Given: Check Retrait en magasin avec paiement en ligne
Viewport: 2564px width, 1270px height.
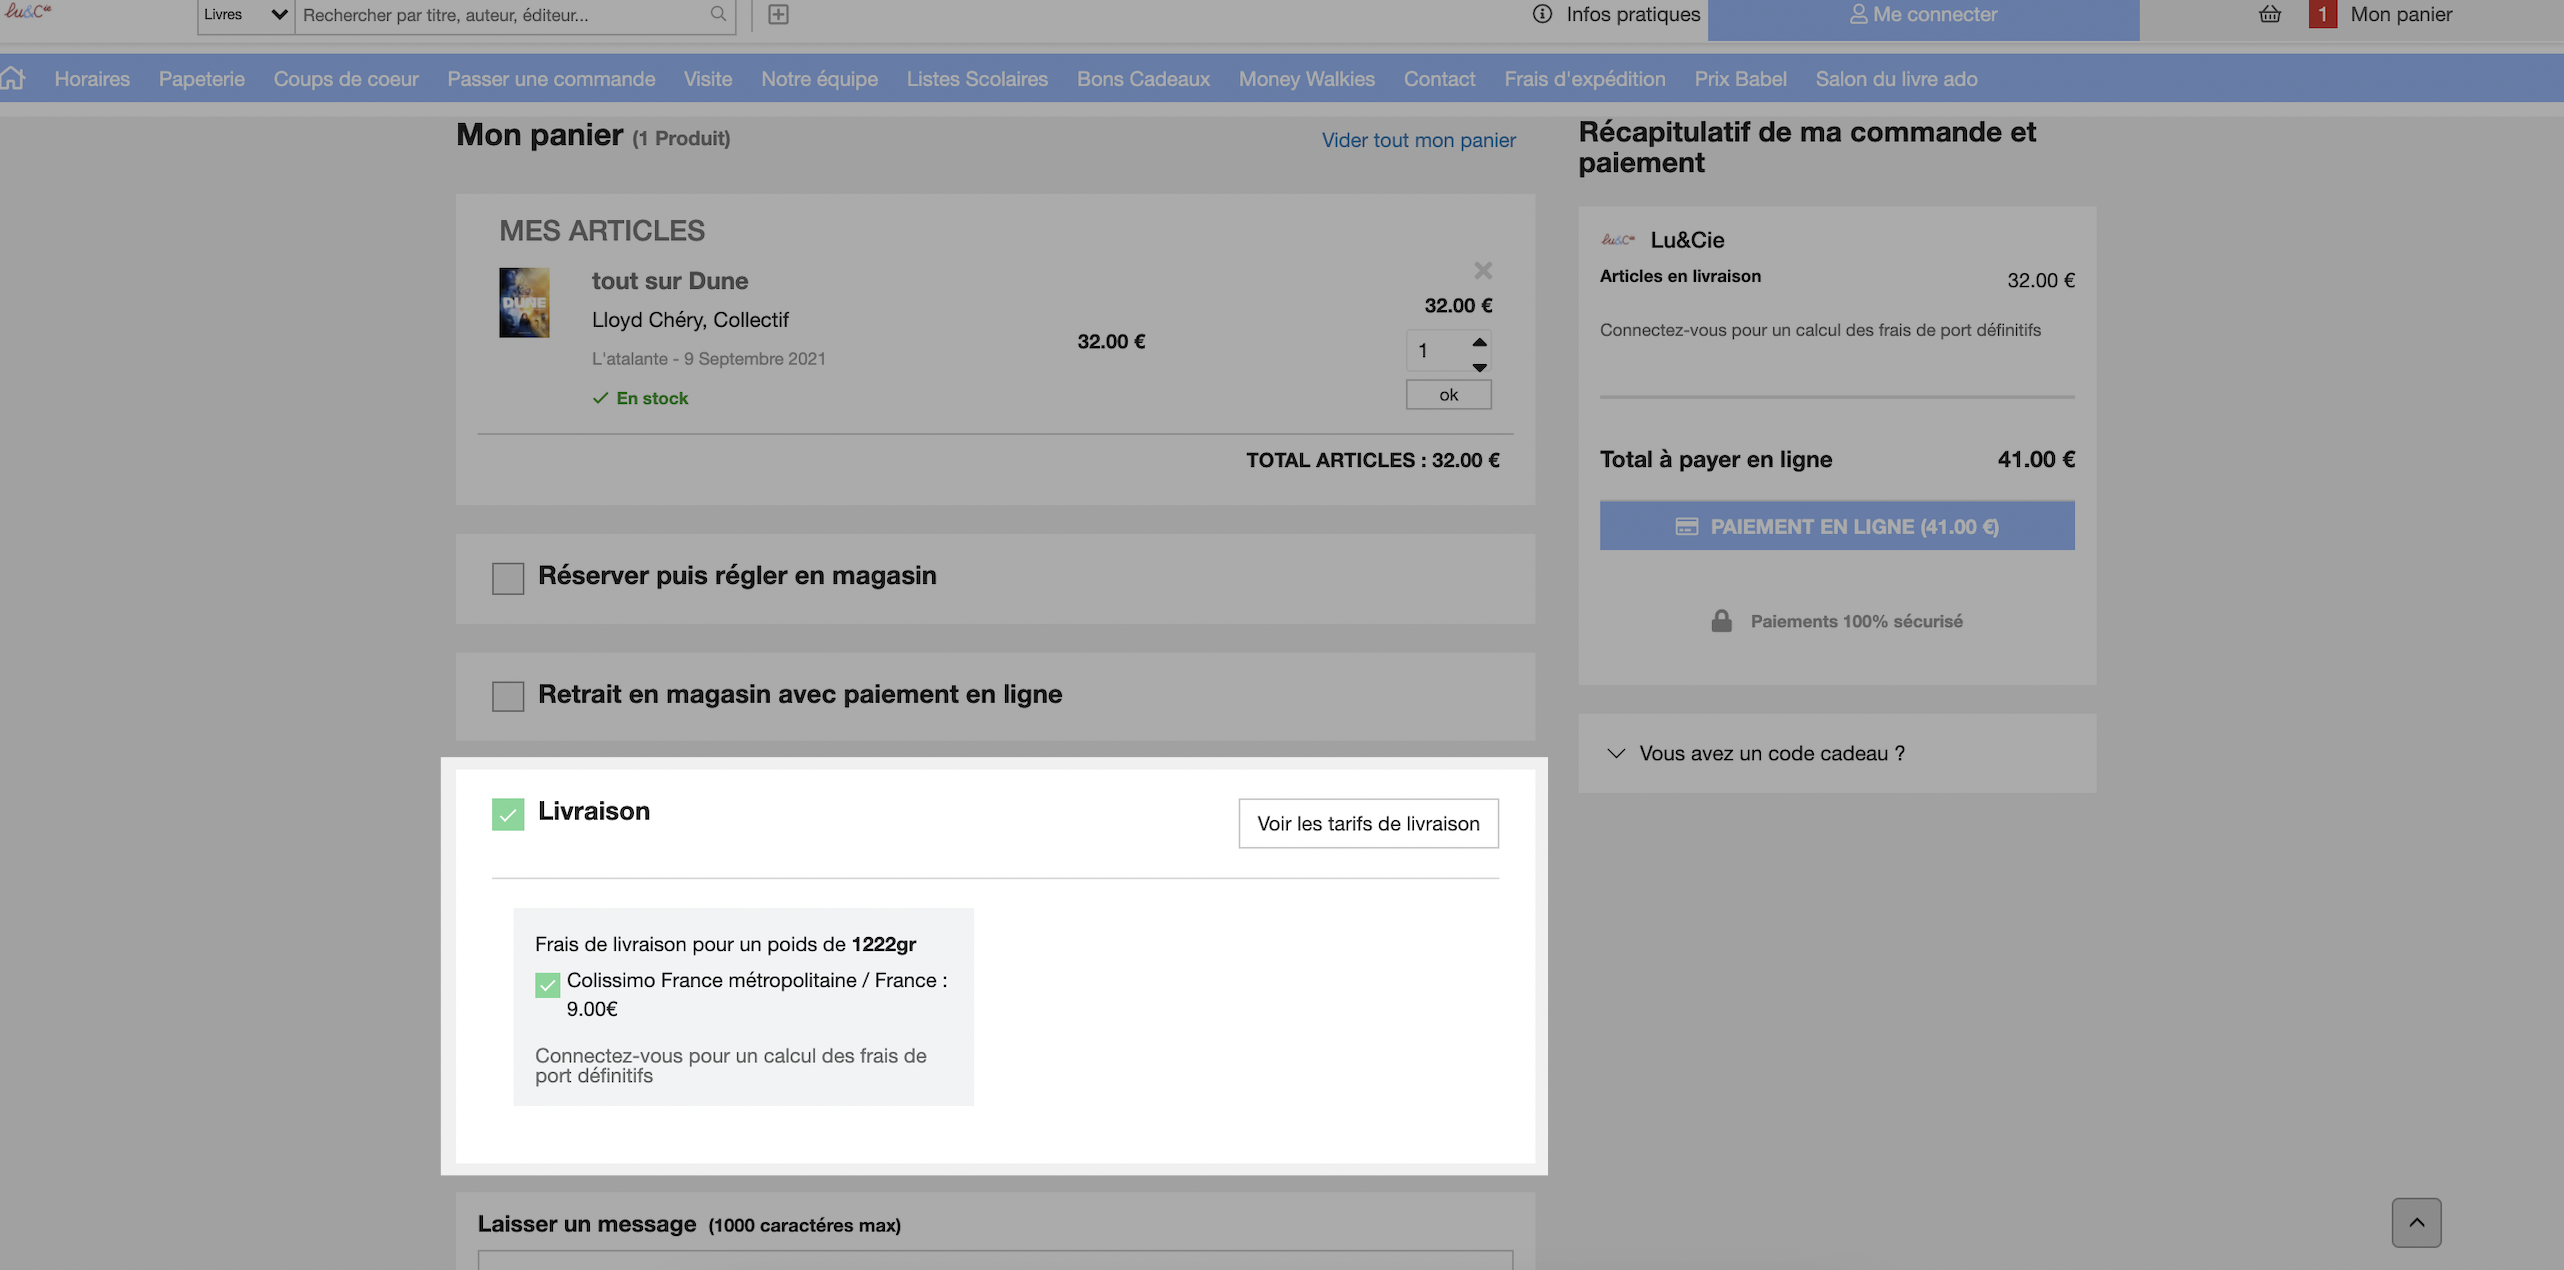Looking at the screenshot, I should [x=508, y=696].
